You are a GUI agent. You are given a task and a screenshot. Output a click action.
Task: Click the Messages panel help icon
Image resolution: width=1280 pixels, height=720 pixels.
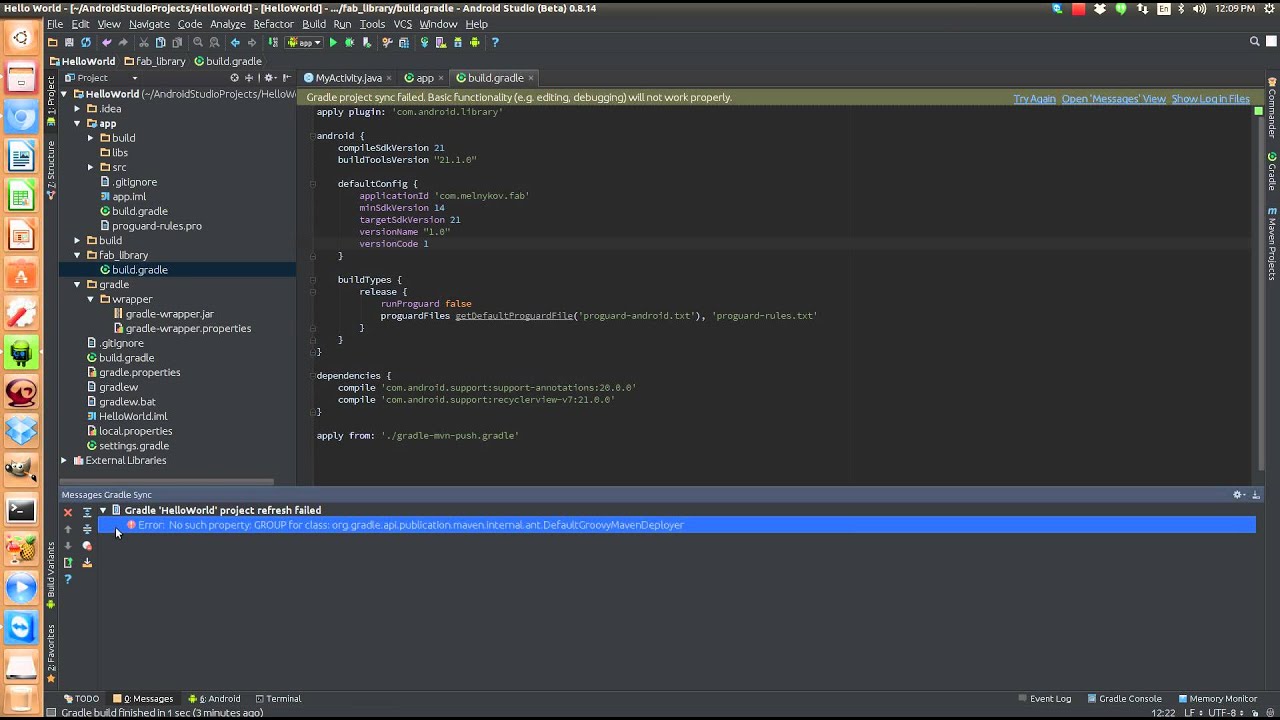[68, 579]
